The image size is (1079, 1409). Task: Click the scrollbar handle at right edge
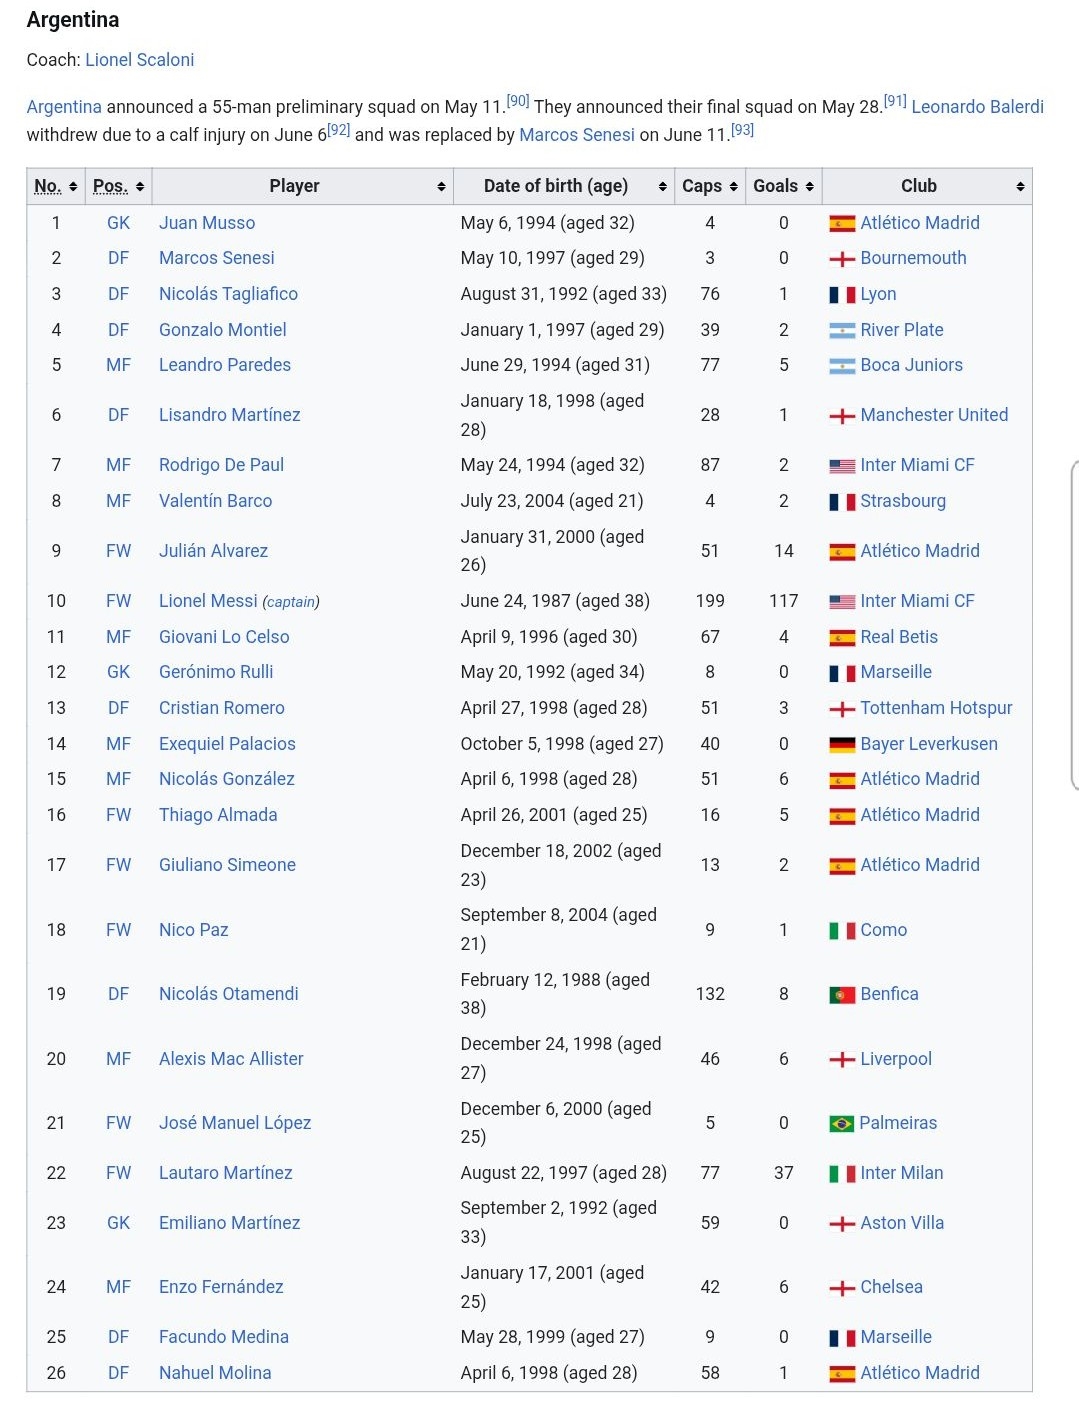click(x=1075, y=625)
